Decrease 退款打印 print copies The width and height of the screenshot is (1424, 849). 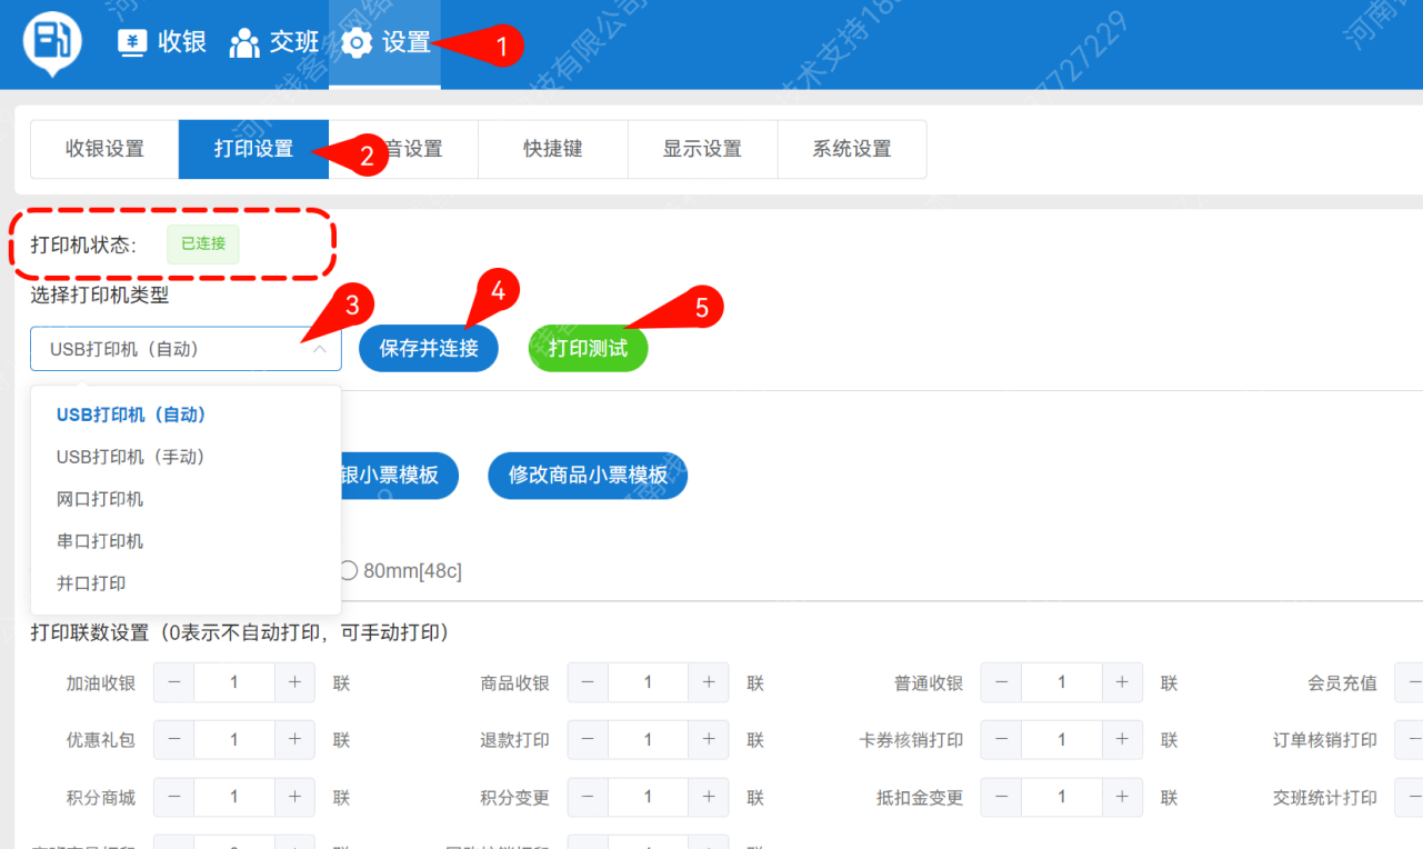point(588,740)
